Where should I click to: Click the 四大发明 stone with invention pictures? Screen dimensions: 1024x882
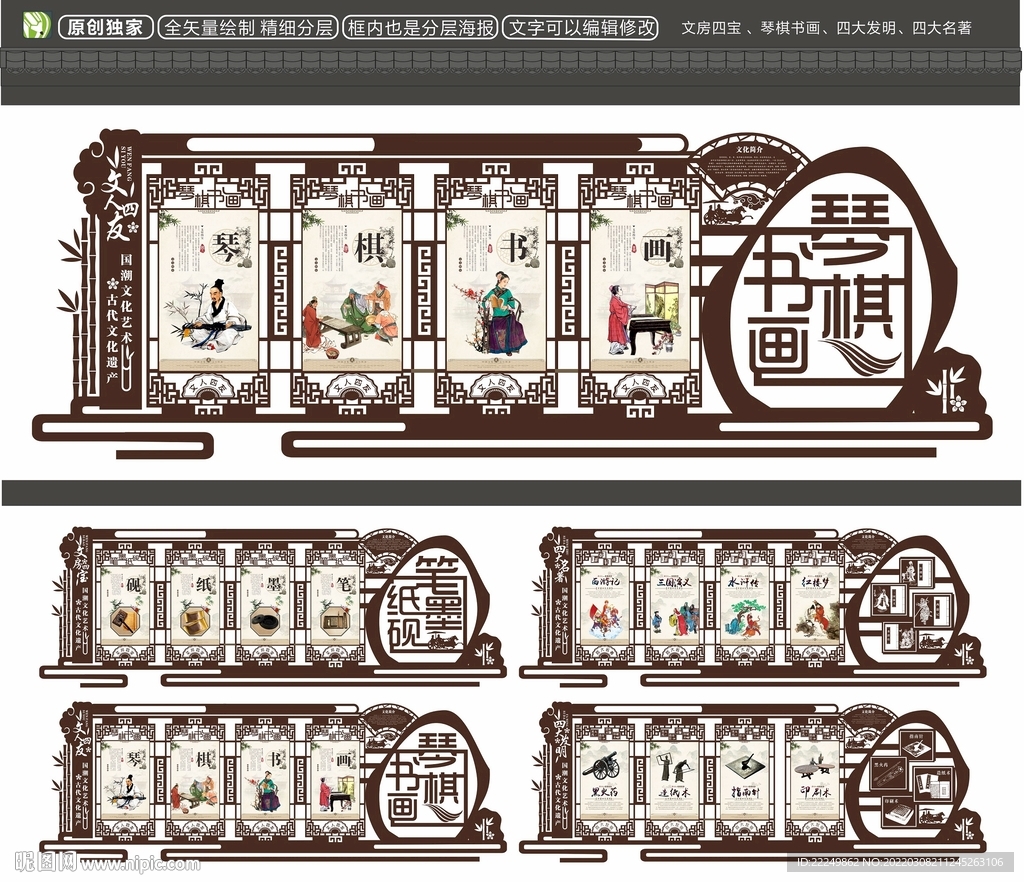click(x=909, y=778)
